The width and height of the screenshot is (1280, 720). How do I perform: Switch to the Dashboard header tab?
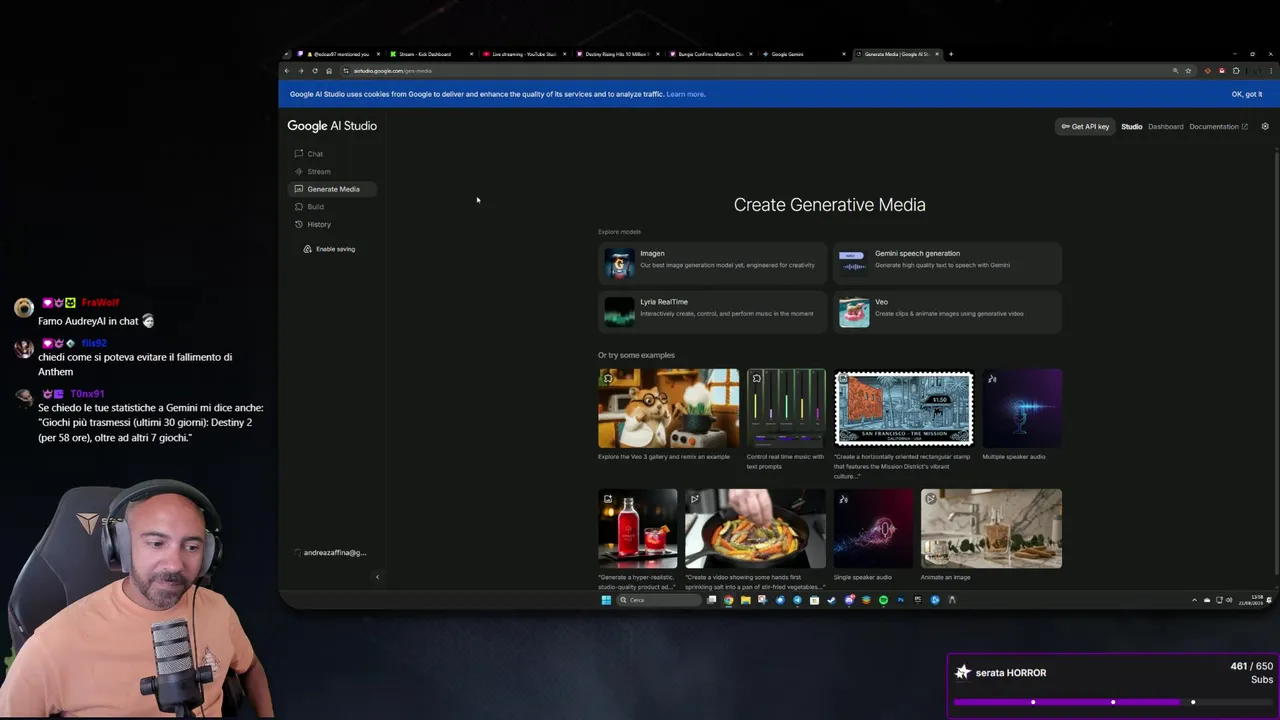[1165, 127]
